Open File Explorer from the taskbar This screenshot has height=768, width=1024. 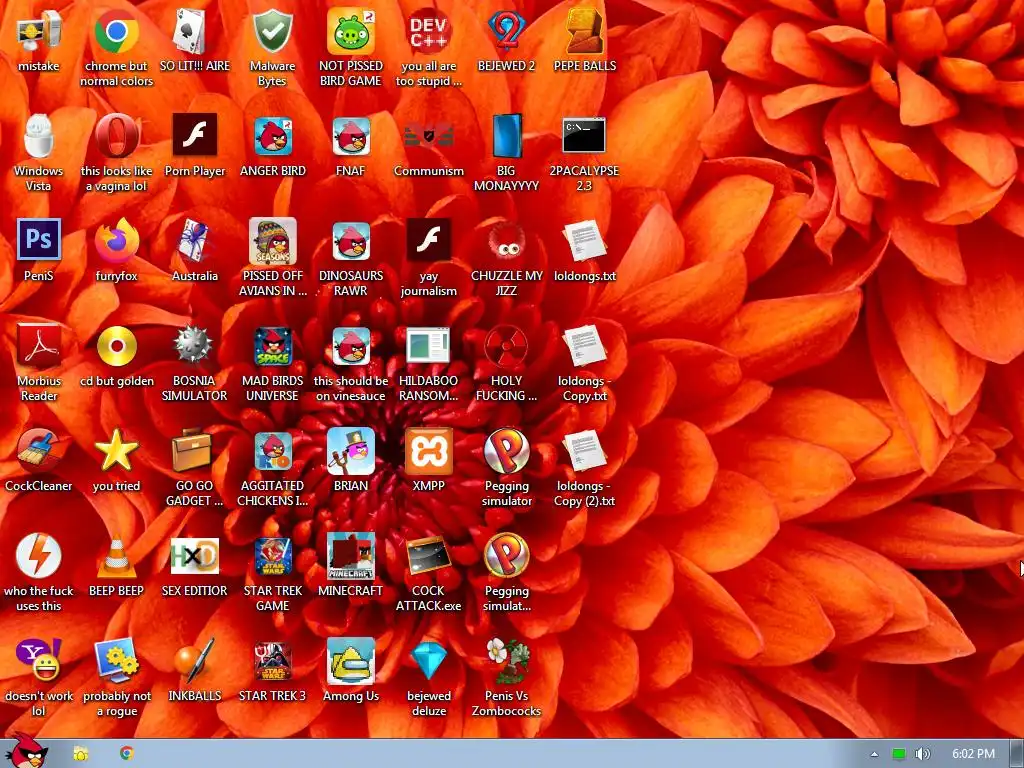click(80, 754)
